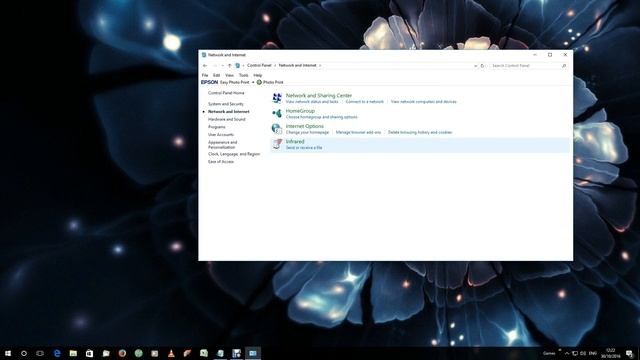This screenshot has width=640, height=360.
Task: Open the Tools menu
Action: tap(243, 75)
